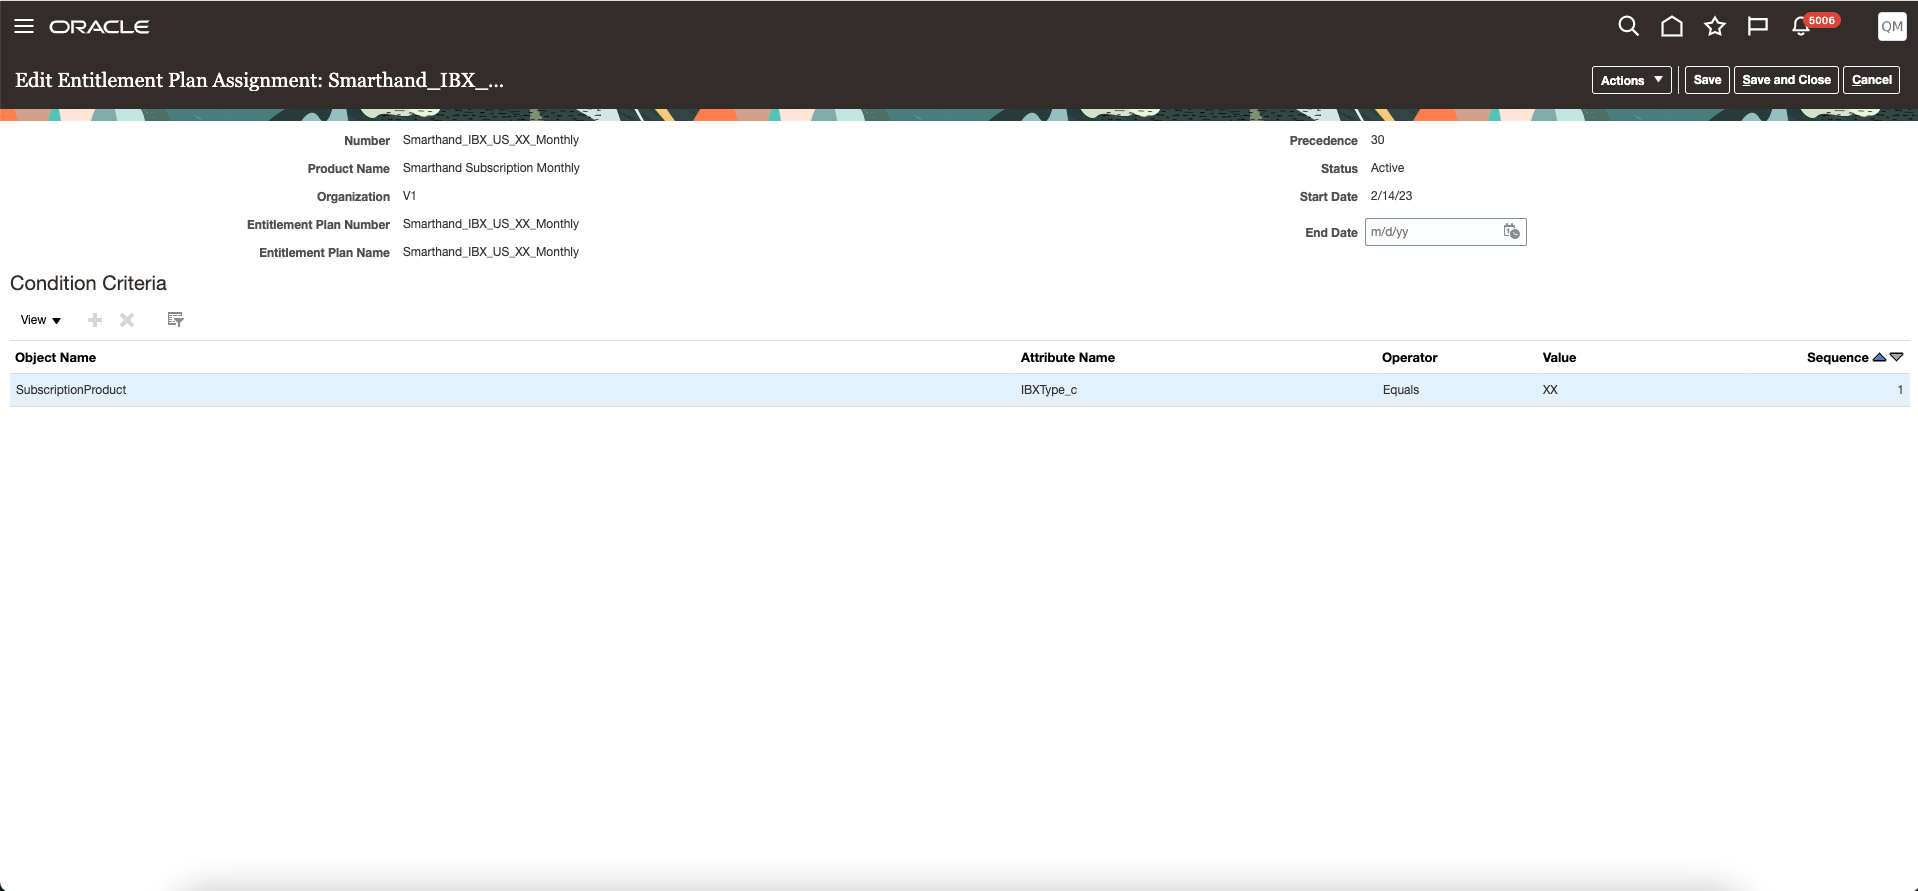
Task: Click the Oracle logo
Action: 99,27
